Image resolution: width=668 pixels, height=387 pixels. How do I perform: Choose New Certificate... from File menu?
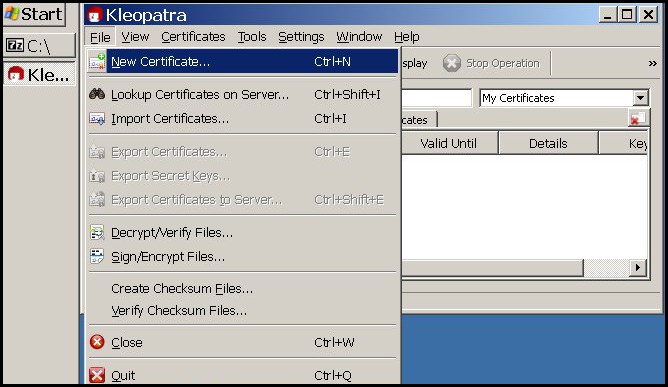click(x=242, y=61)
